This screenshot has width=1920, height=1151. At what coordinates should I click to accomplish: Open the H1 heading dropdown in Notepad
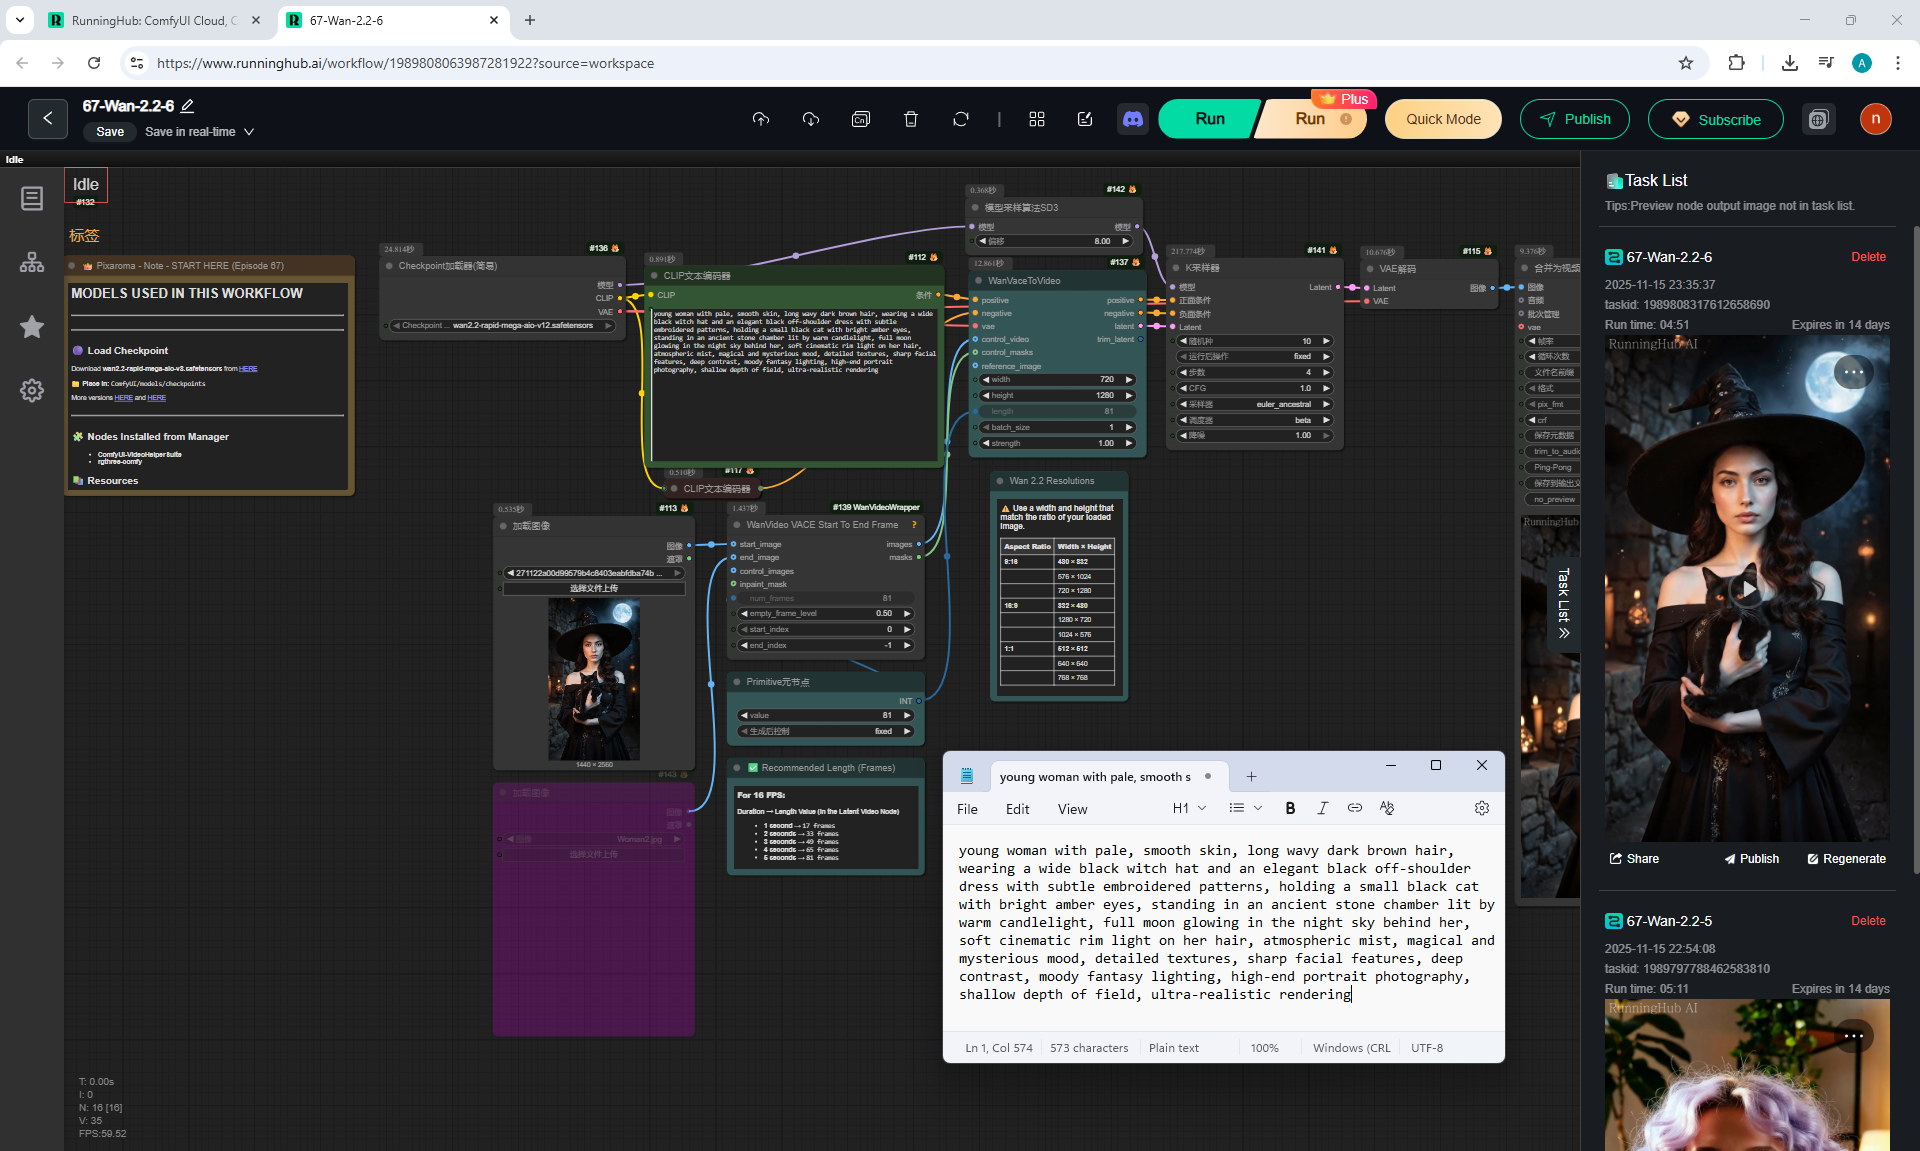coord(1189,808)
